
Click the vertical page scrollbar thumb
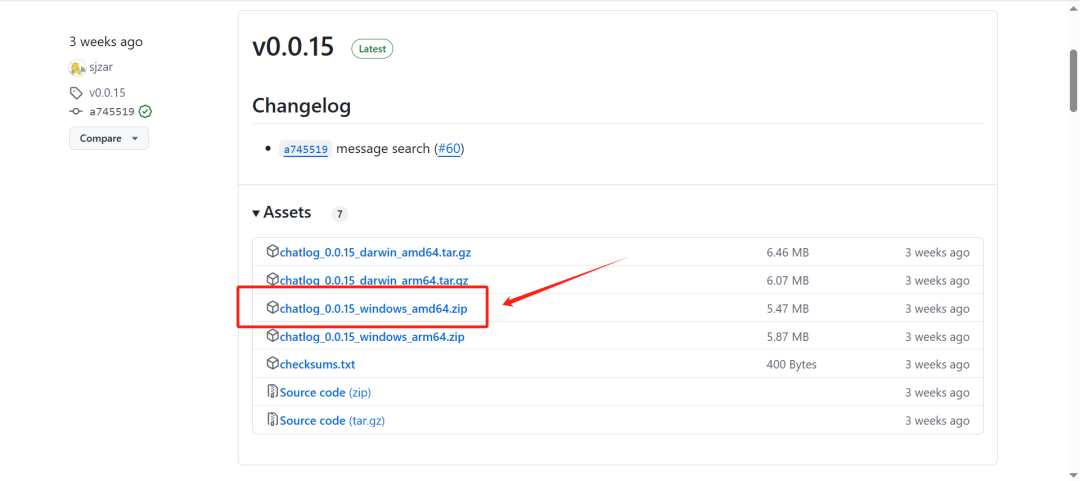pos(1073,79)
